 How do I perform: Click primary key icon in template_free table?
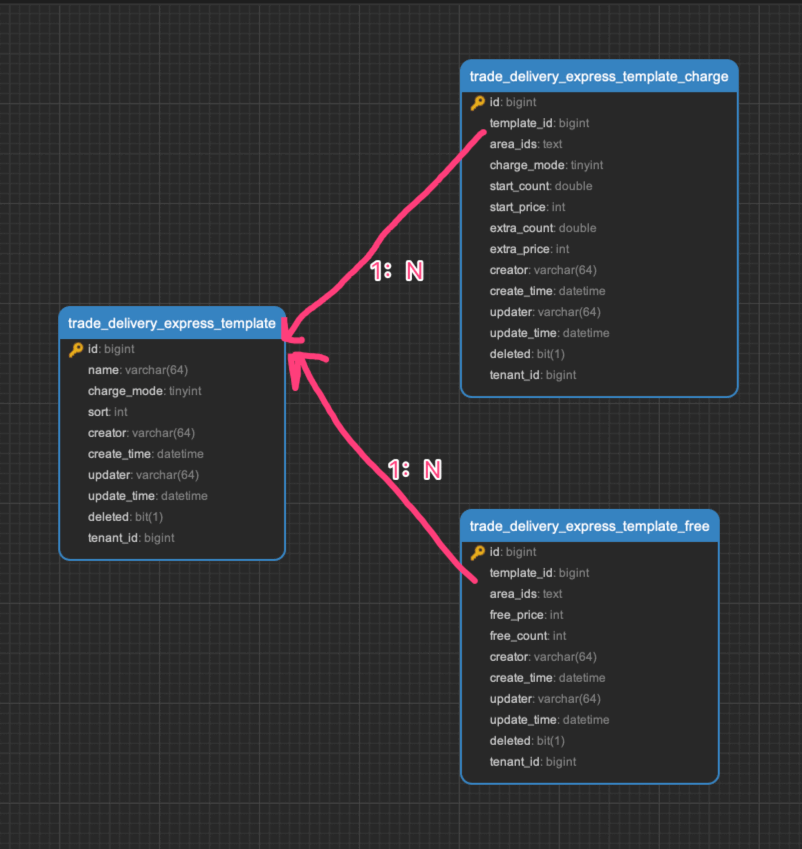(x=478, y=552)
